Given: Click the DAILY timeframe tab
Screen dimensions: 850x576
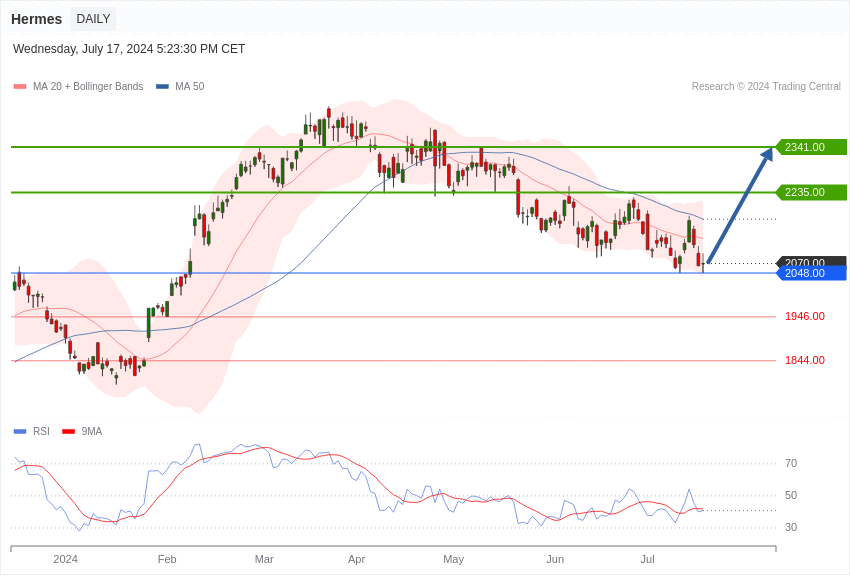Looking at the screenshot, I should pos(93,19).
